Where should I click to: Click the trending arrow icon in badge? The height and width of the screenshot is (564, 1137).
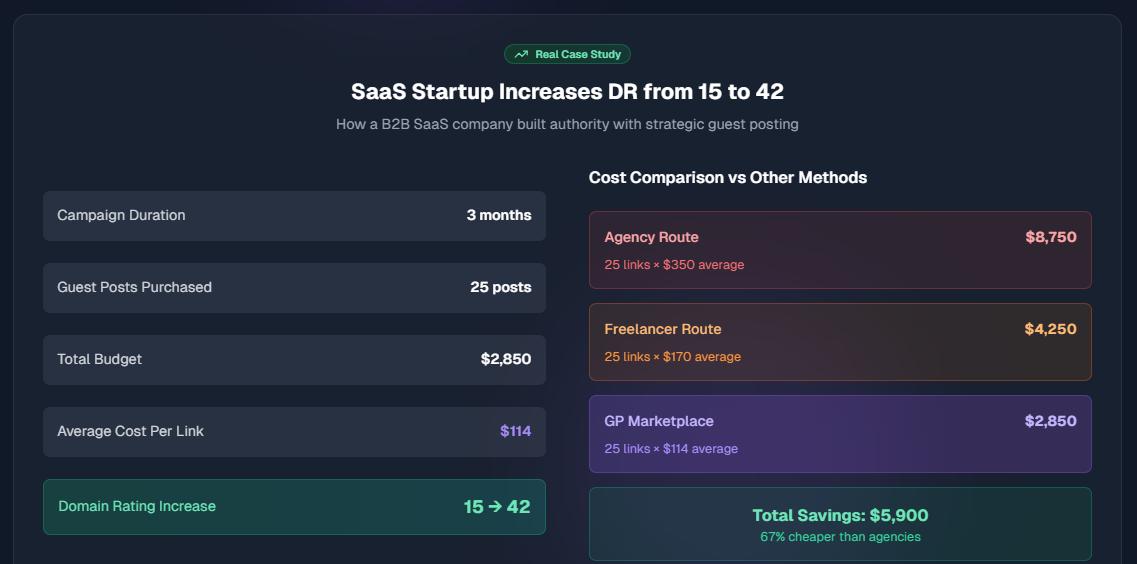tap(521, 55)
